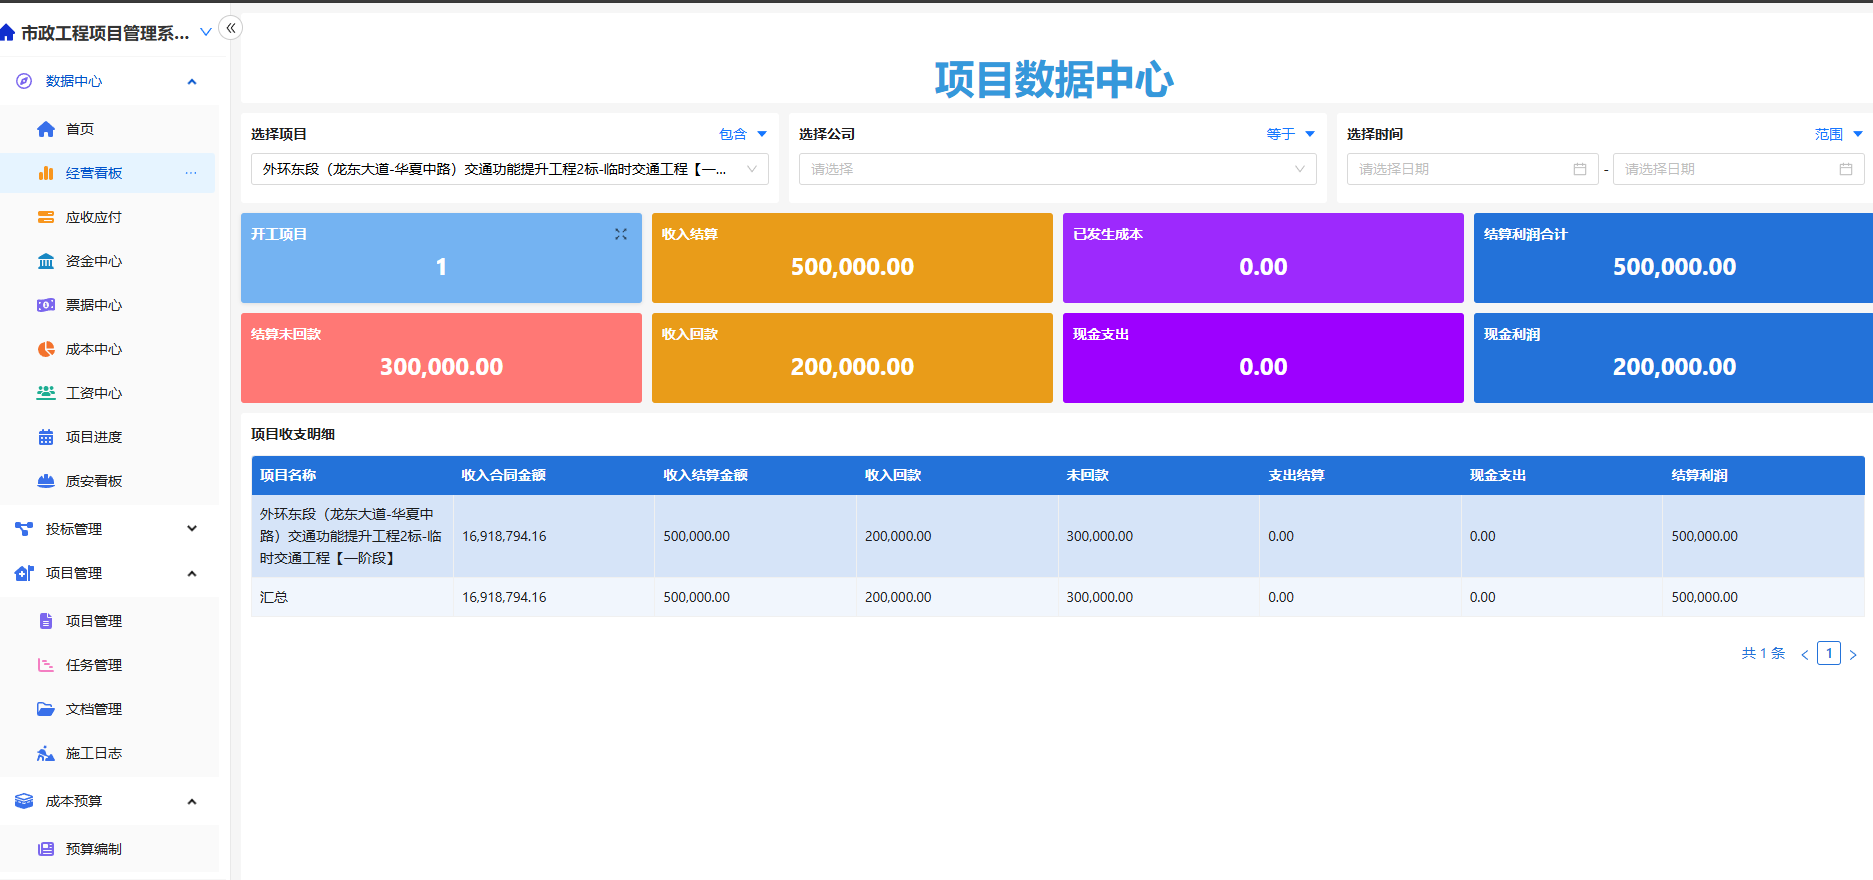Click the 经营看板 bar chart icon
This screenshot has width=1873, height=880.
tap(46, 173)
